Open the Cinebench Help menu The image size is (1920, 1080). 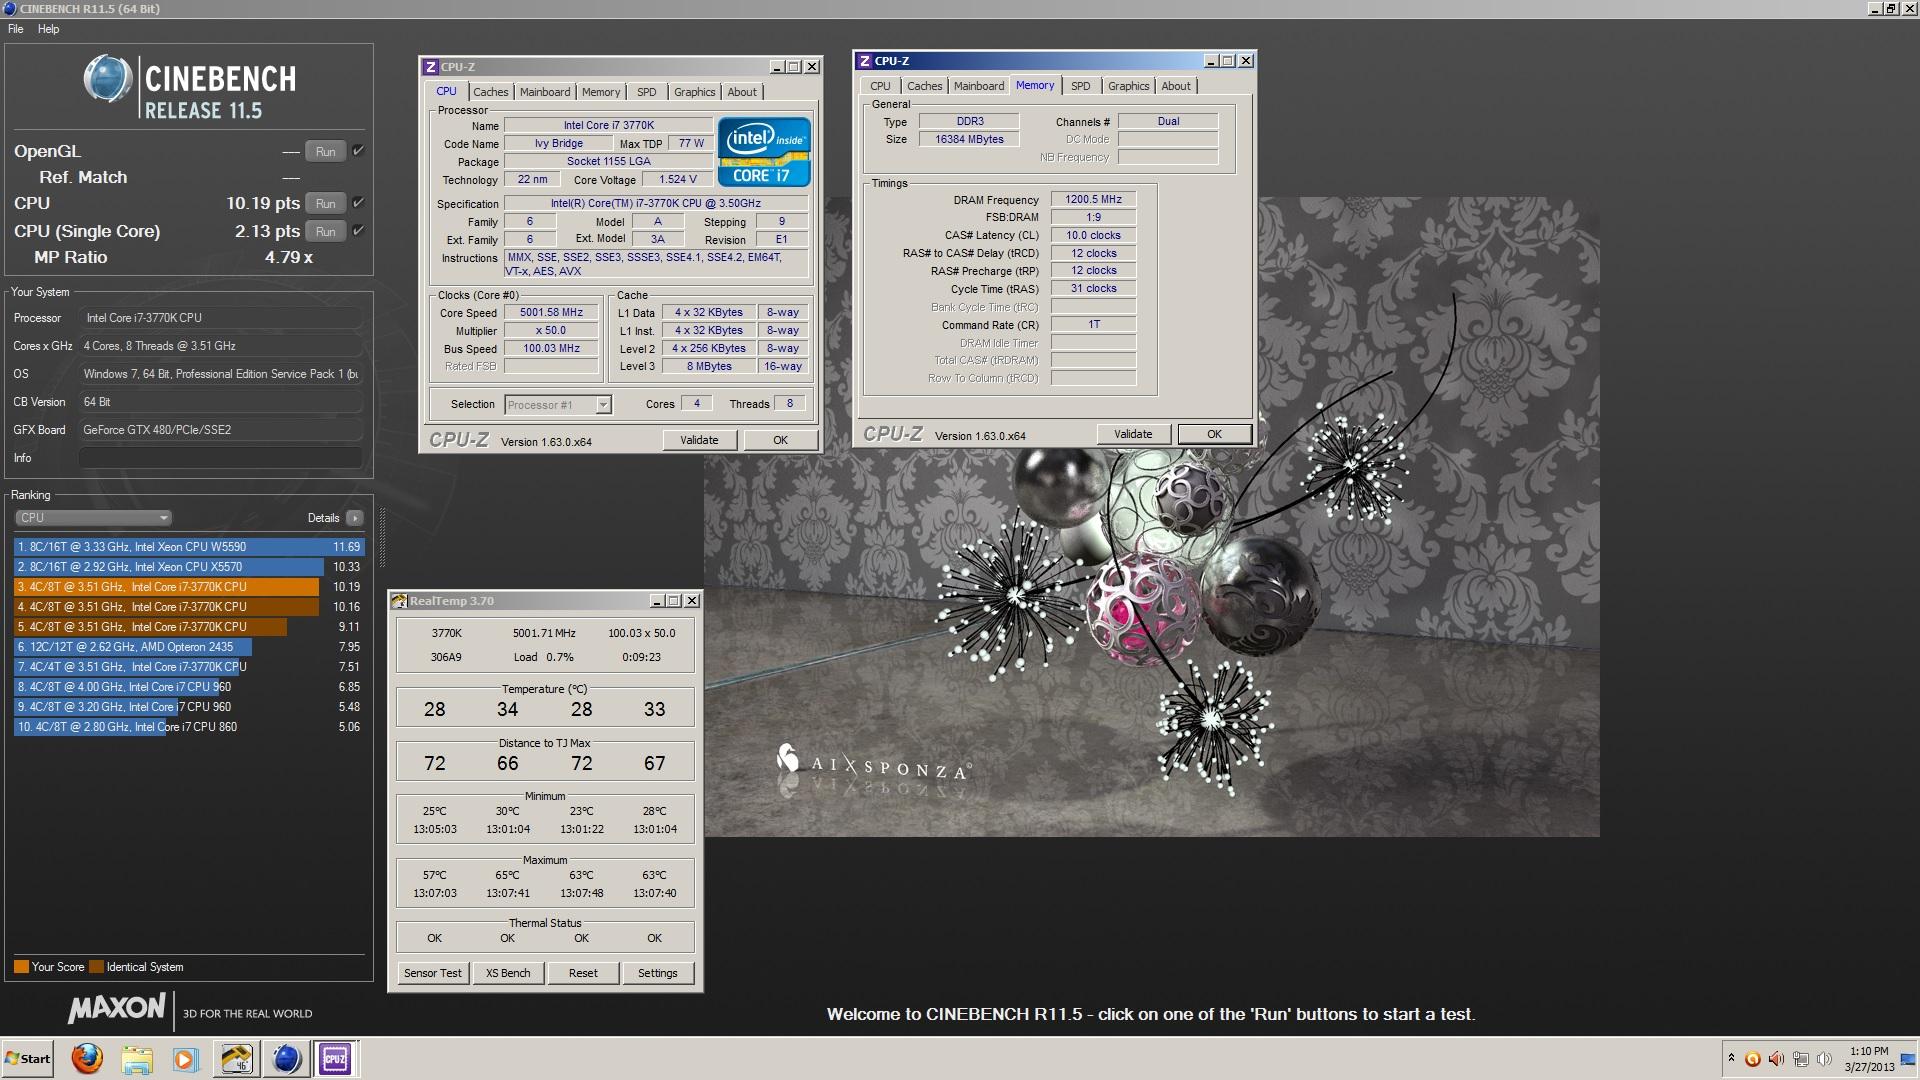pos(49,29)
